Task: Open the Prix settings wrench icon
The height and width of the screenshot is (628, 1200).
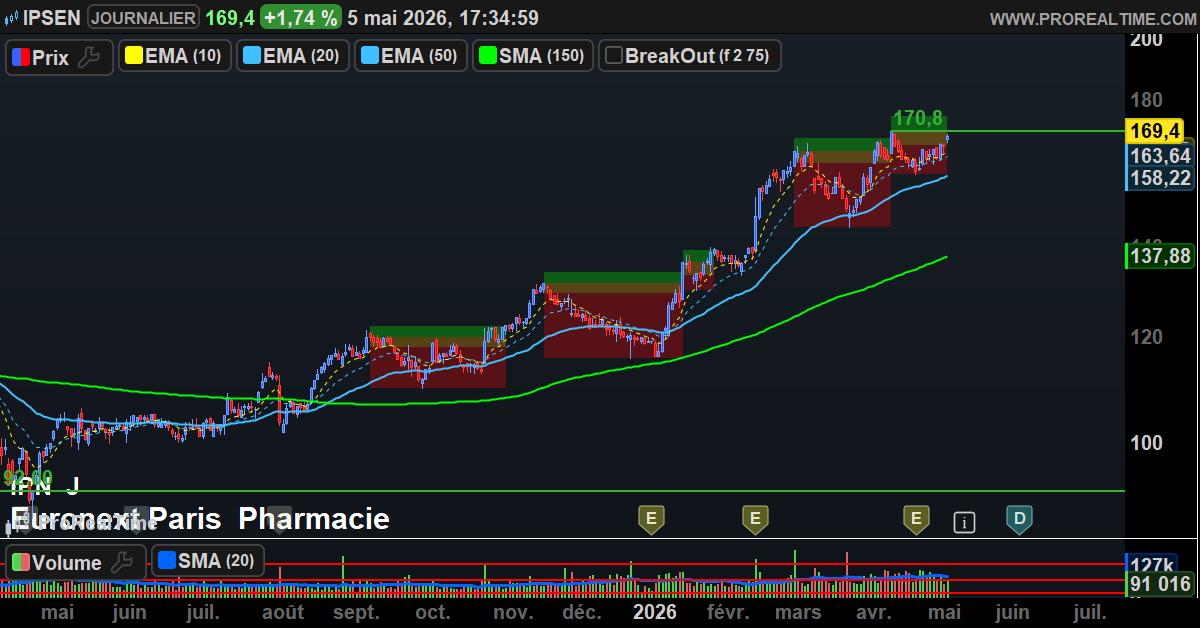Action: tap(89, 57)
